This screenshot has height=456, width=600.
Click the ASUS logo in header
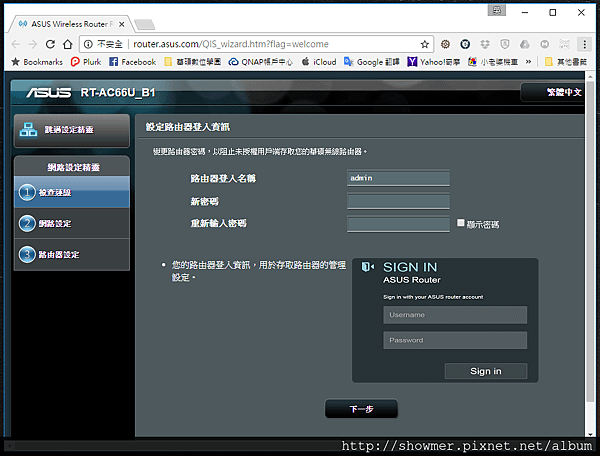pyautogui.click(x=49, y=93)
